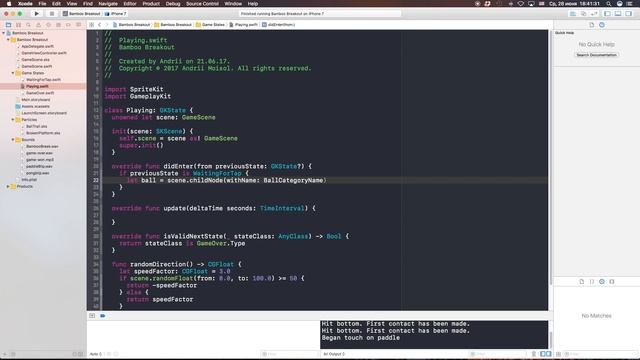
Task: Open the Code Snippet library icon
Action: [x=592, y=282]
